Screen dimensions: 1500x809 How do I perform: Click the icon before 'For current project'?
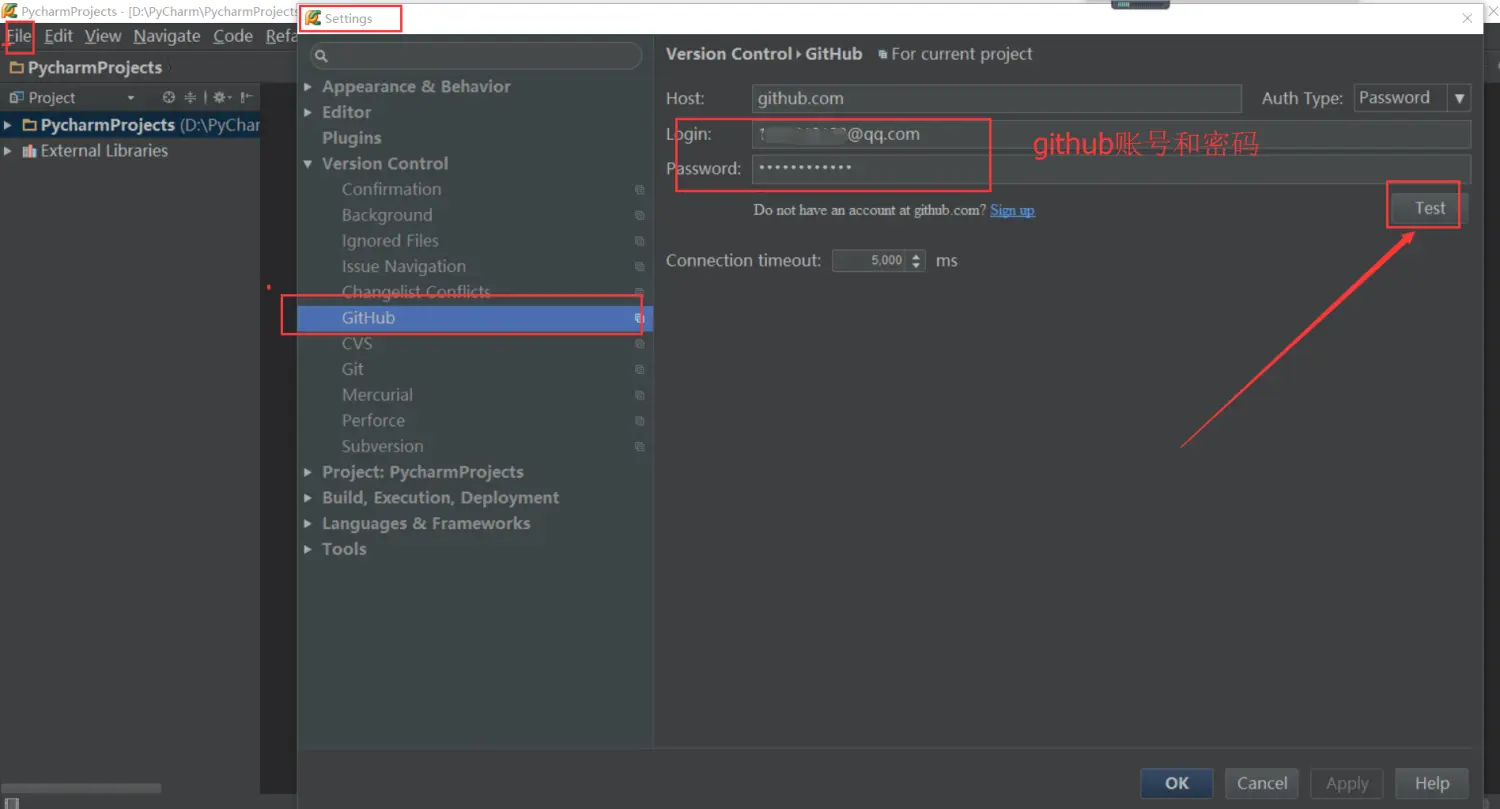(882, 55)
